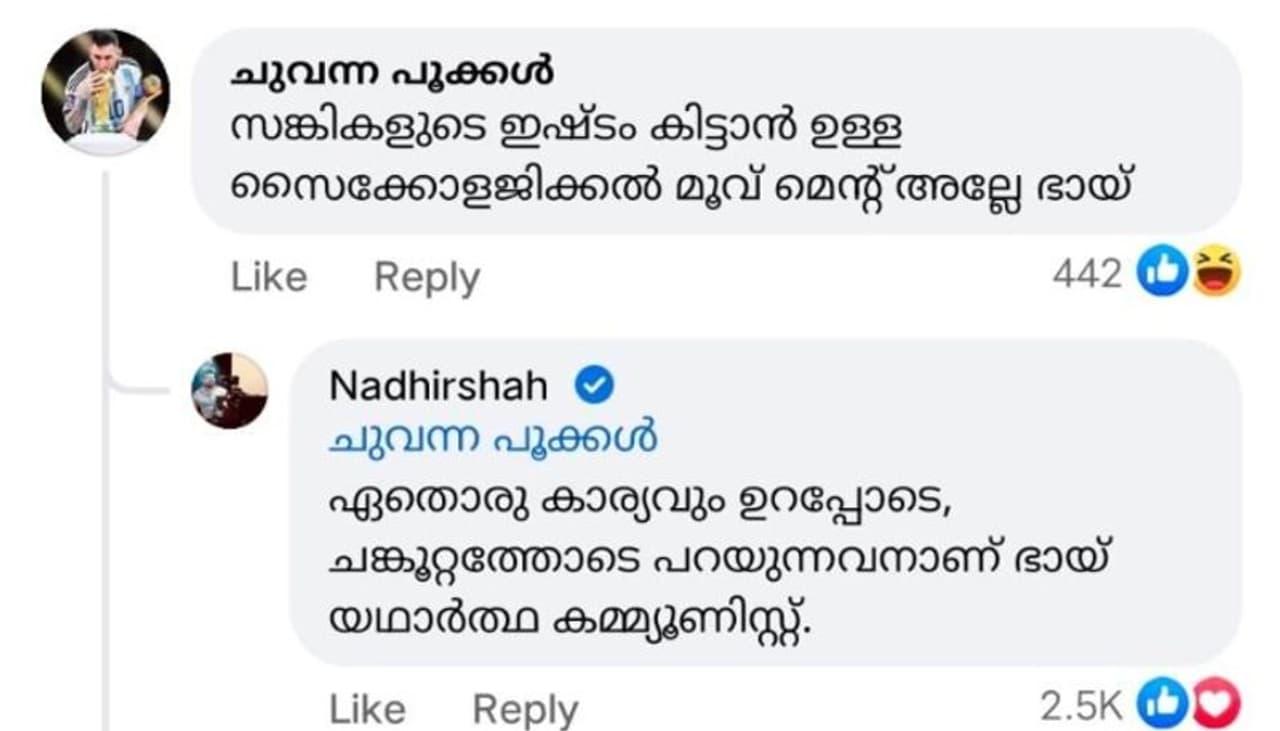This screenshot has width=1280, height=731.
Task: Open Nadhirshah's small profile picture
Action: point(230,391)
